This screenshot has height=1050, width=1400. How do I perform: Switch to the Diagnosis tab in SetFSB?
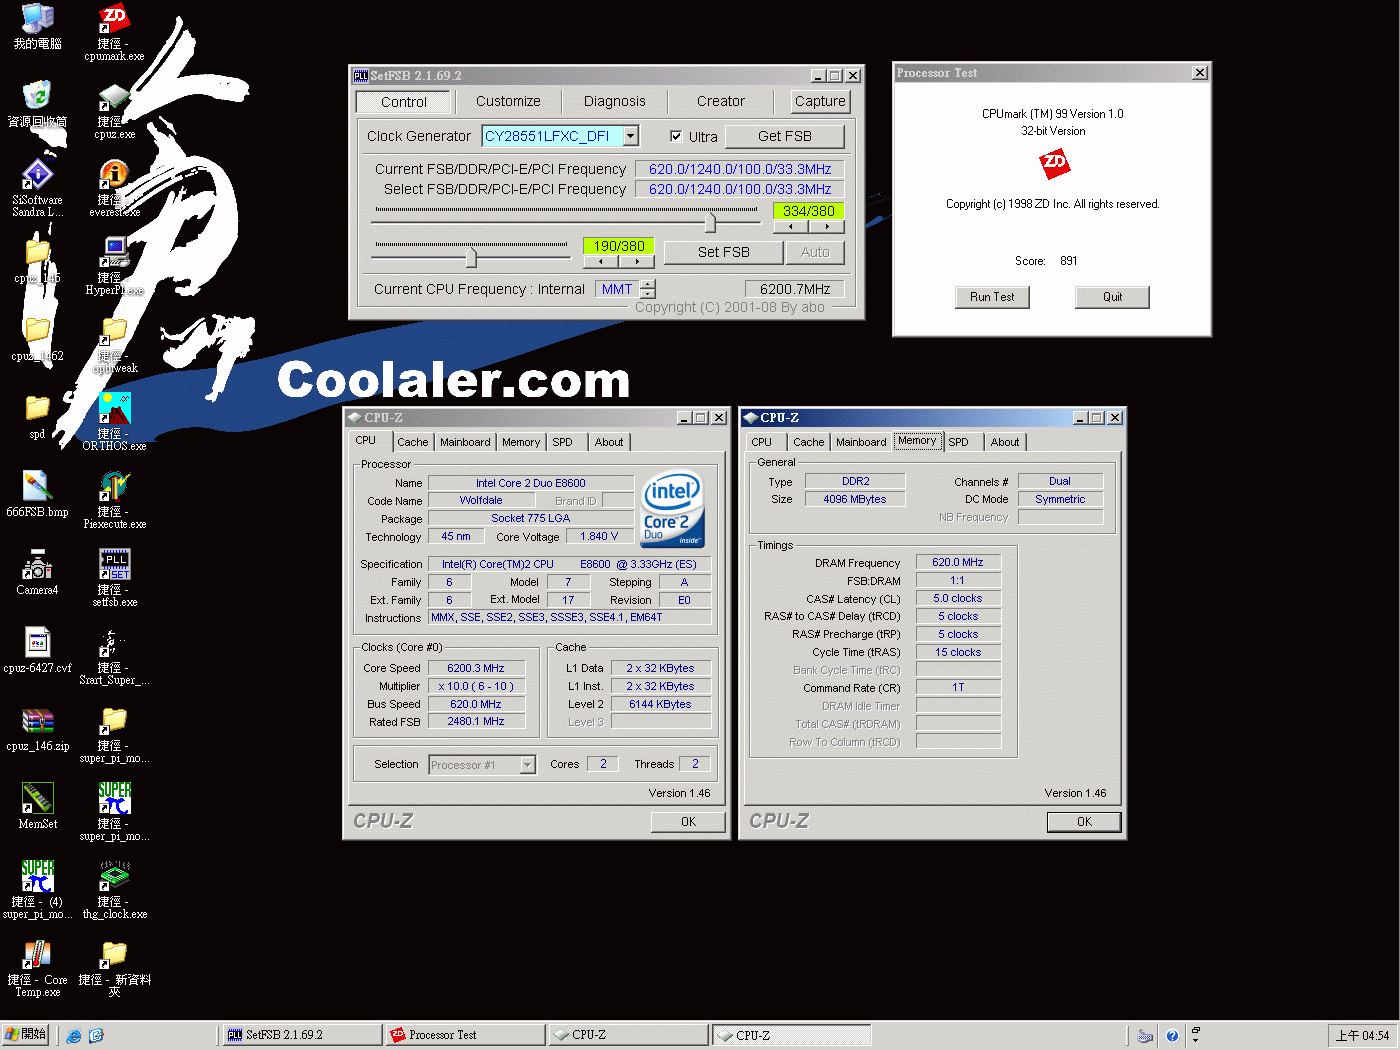(x=614, y=101)
